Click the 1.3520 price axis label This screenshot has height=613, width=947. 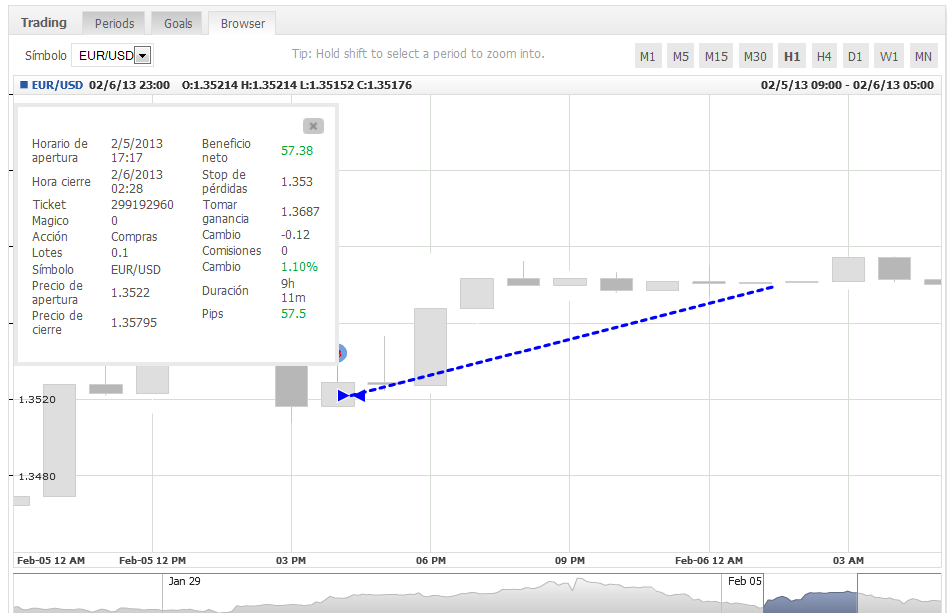(x=37, y=399)
